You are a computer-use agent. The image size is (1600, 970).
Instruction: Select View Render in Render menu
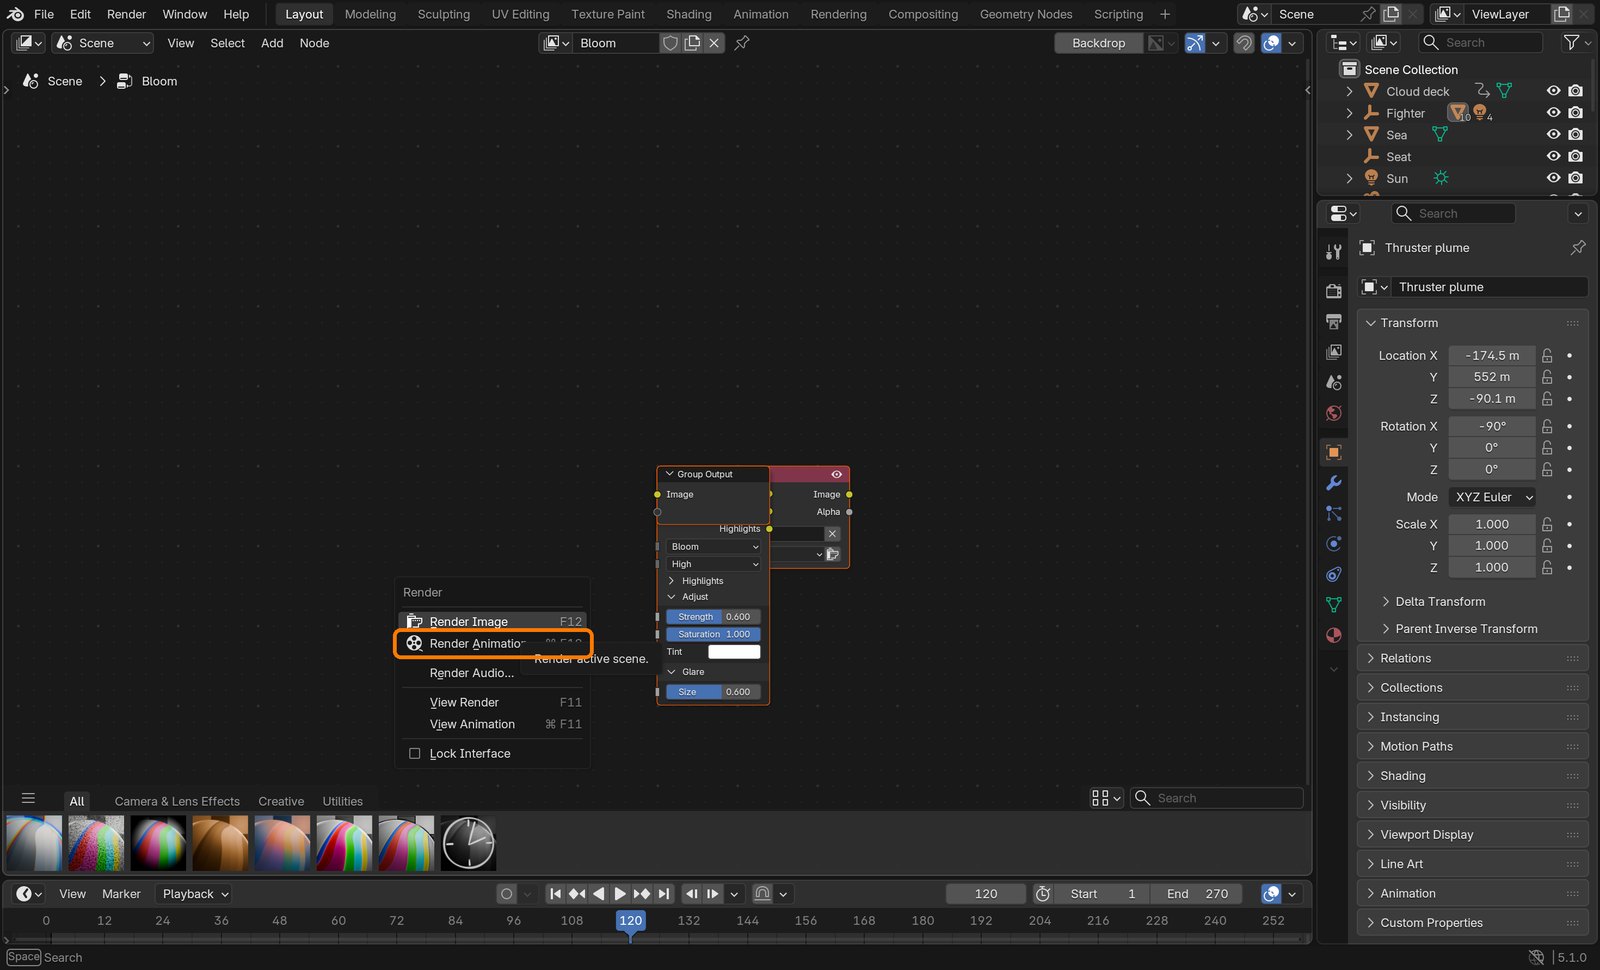(x=493, y=703)
